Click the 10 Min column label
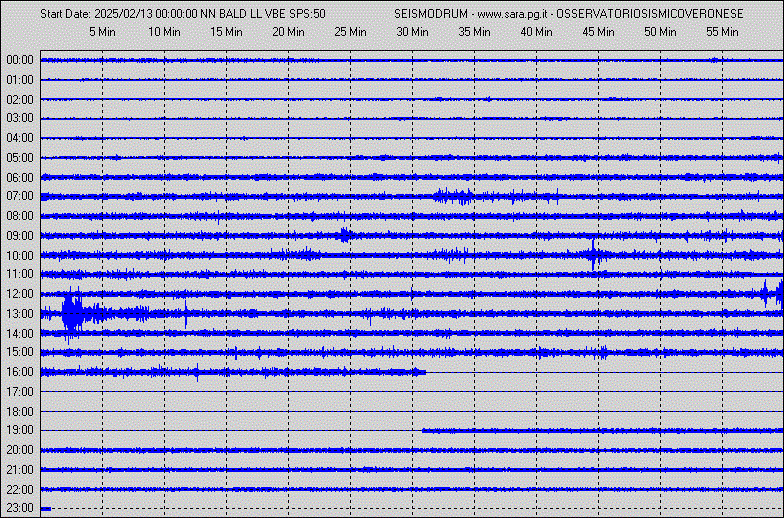This screenshot has height=518, width=784. tap(164, 32)
